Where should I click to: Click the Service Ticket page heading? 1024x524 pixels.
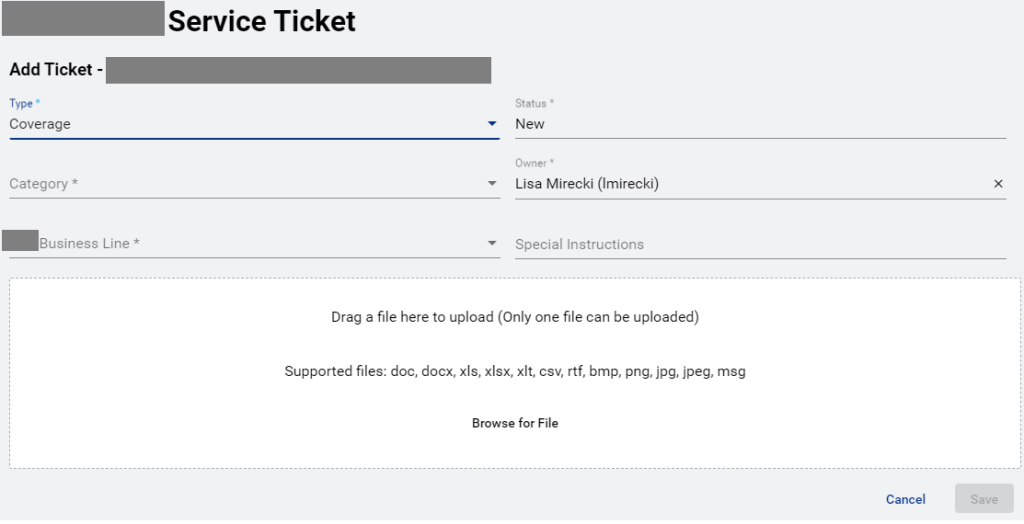pos(262,20)
